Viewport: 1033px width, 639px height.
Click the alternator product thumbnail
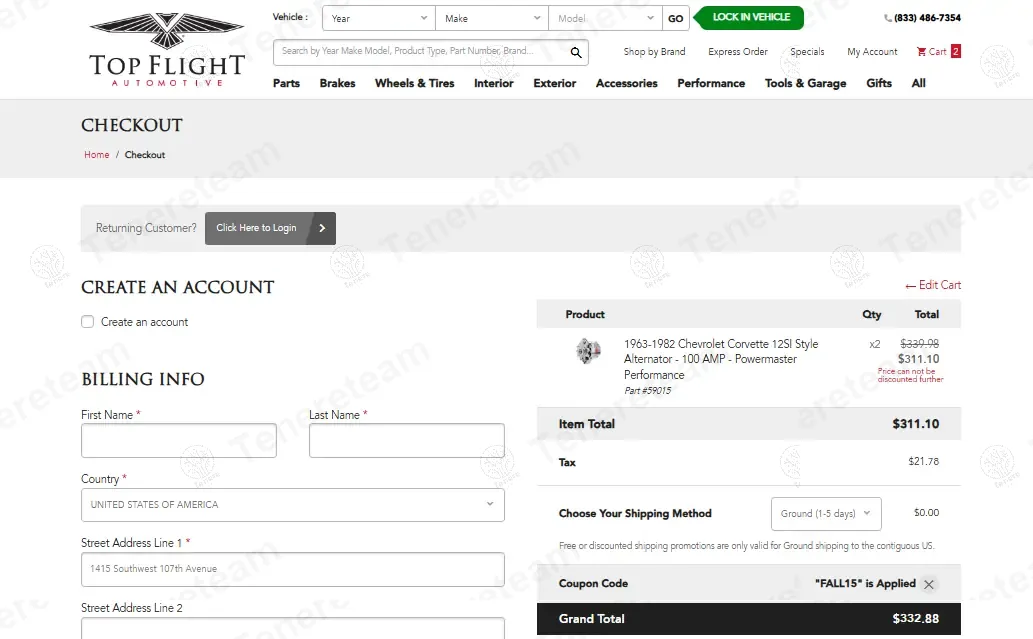click(x=588, y=351)
